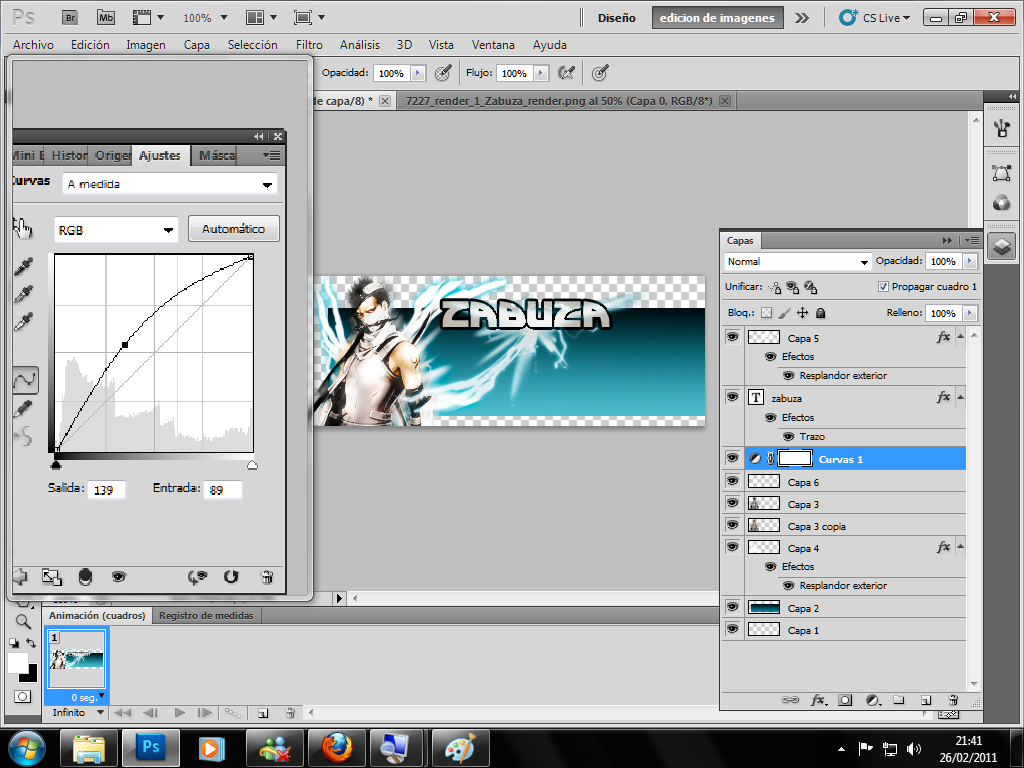Open the background color swatch
Screen dimensions: 1024x768
click(x=30, y=675)
